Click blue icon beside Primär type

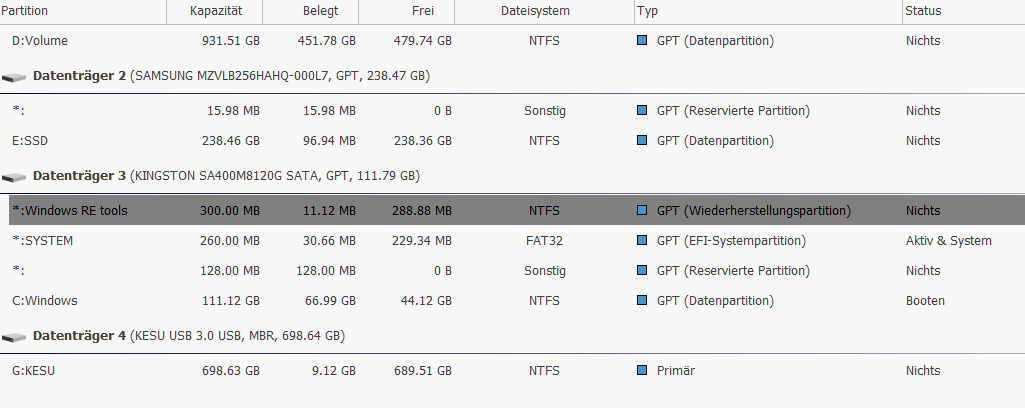tap(642, 370)
